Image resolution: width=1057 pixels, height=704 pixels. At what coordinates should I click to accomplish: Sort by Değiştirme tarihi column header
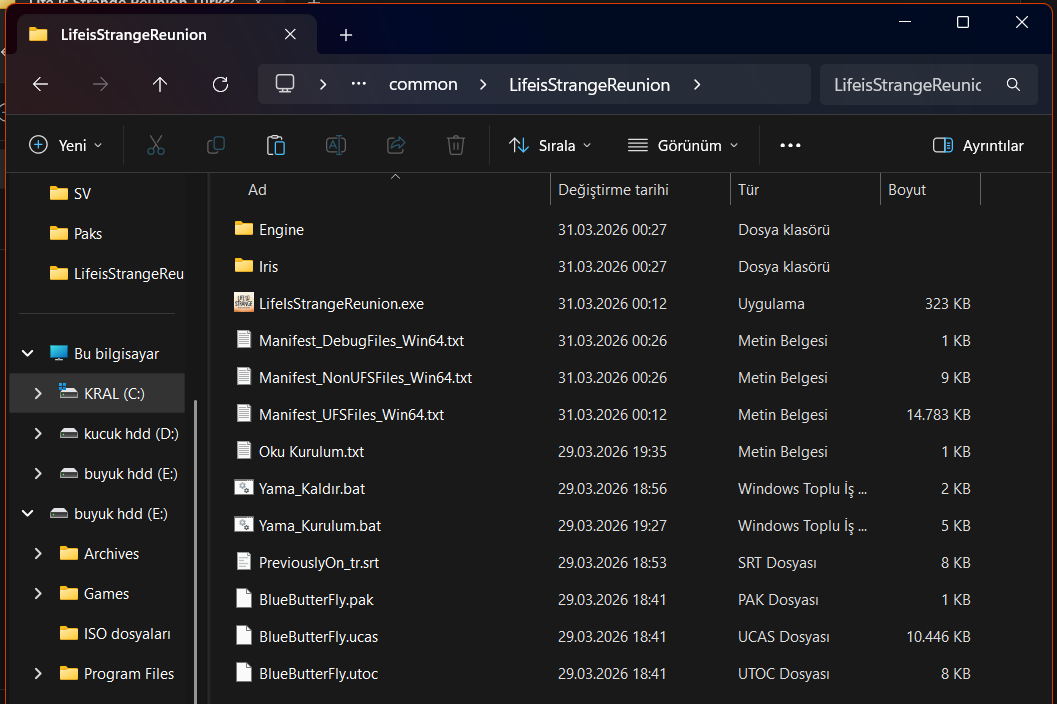(x=613, y=190)
